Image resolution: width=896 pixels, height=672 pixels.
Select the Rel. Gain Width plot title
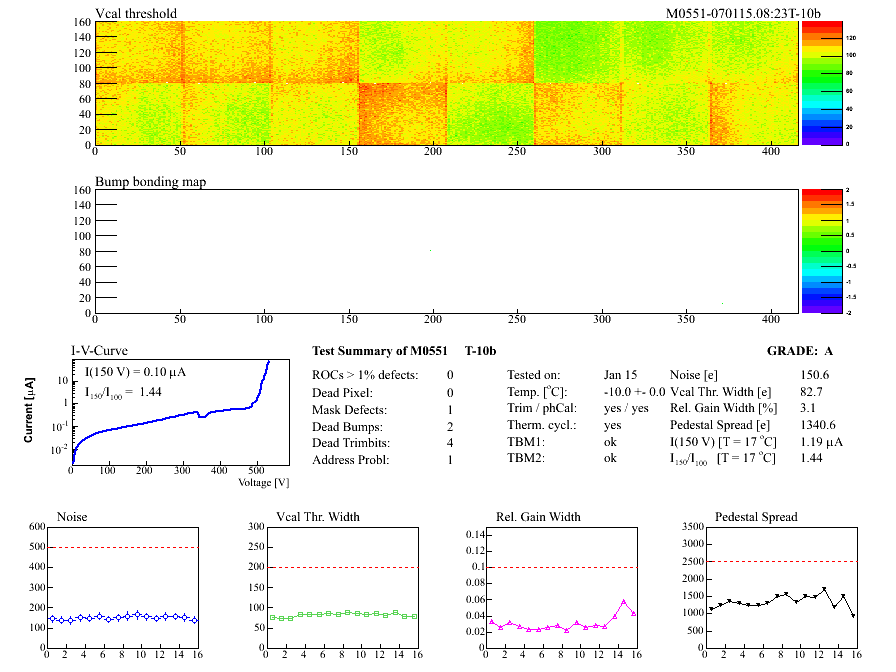(x=538, y=517)
